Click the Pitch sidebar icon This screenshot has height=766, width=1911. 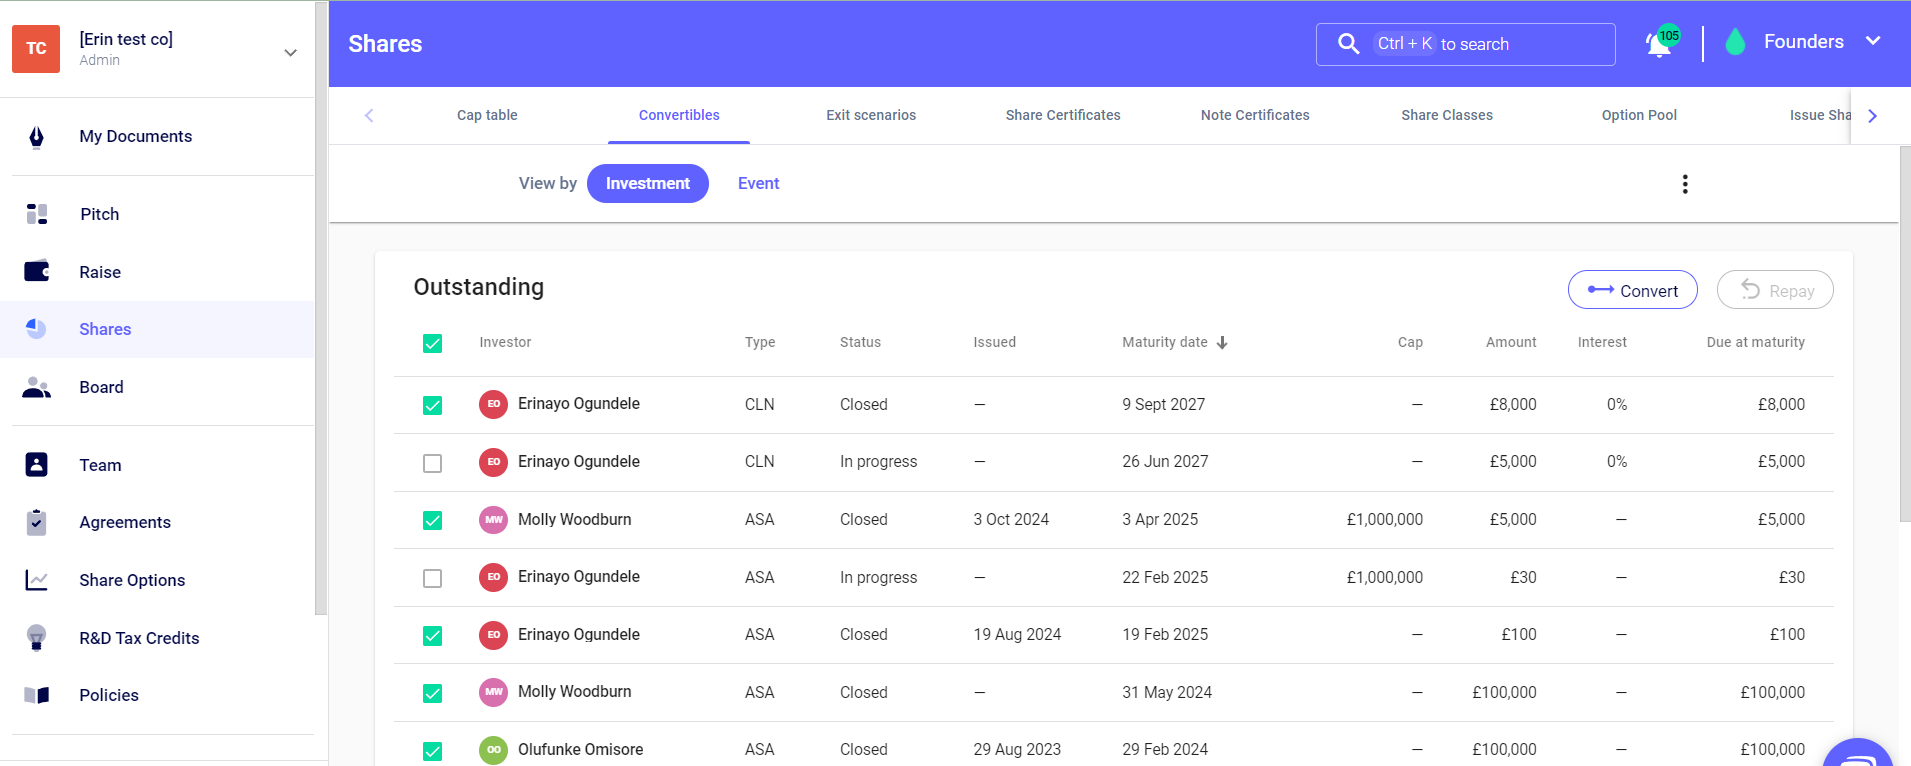click(37, 214)
